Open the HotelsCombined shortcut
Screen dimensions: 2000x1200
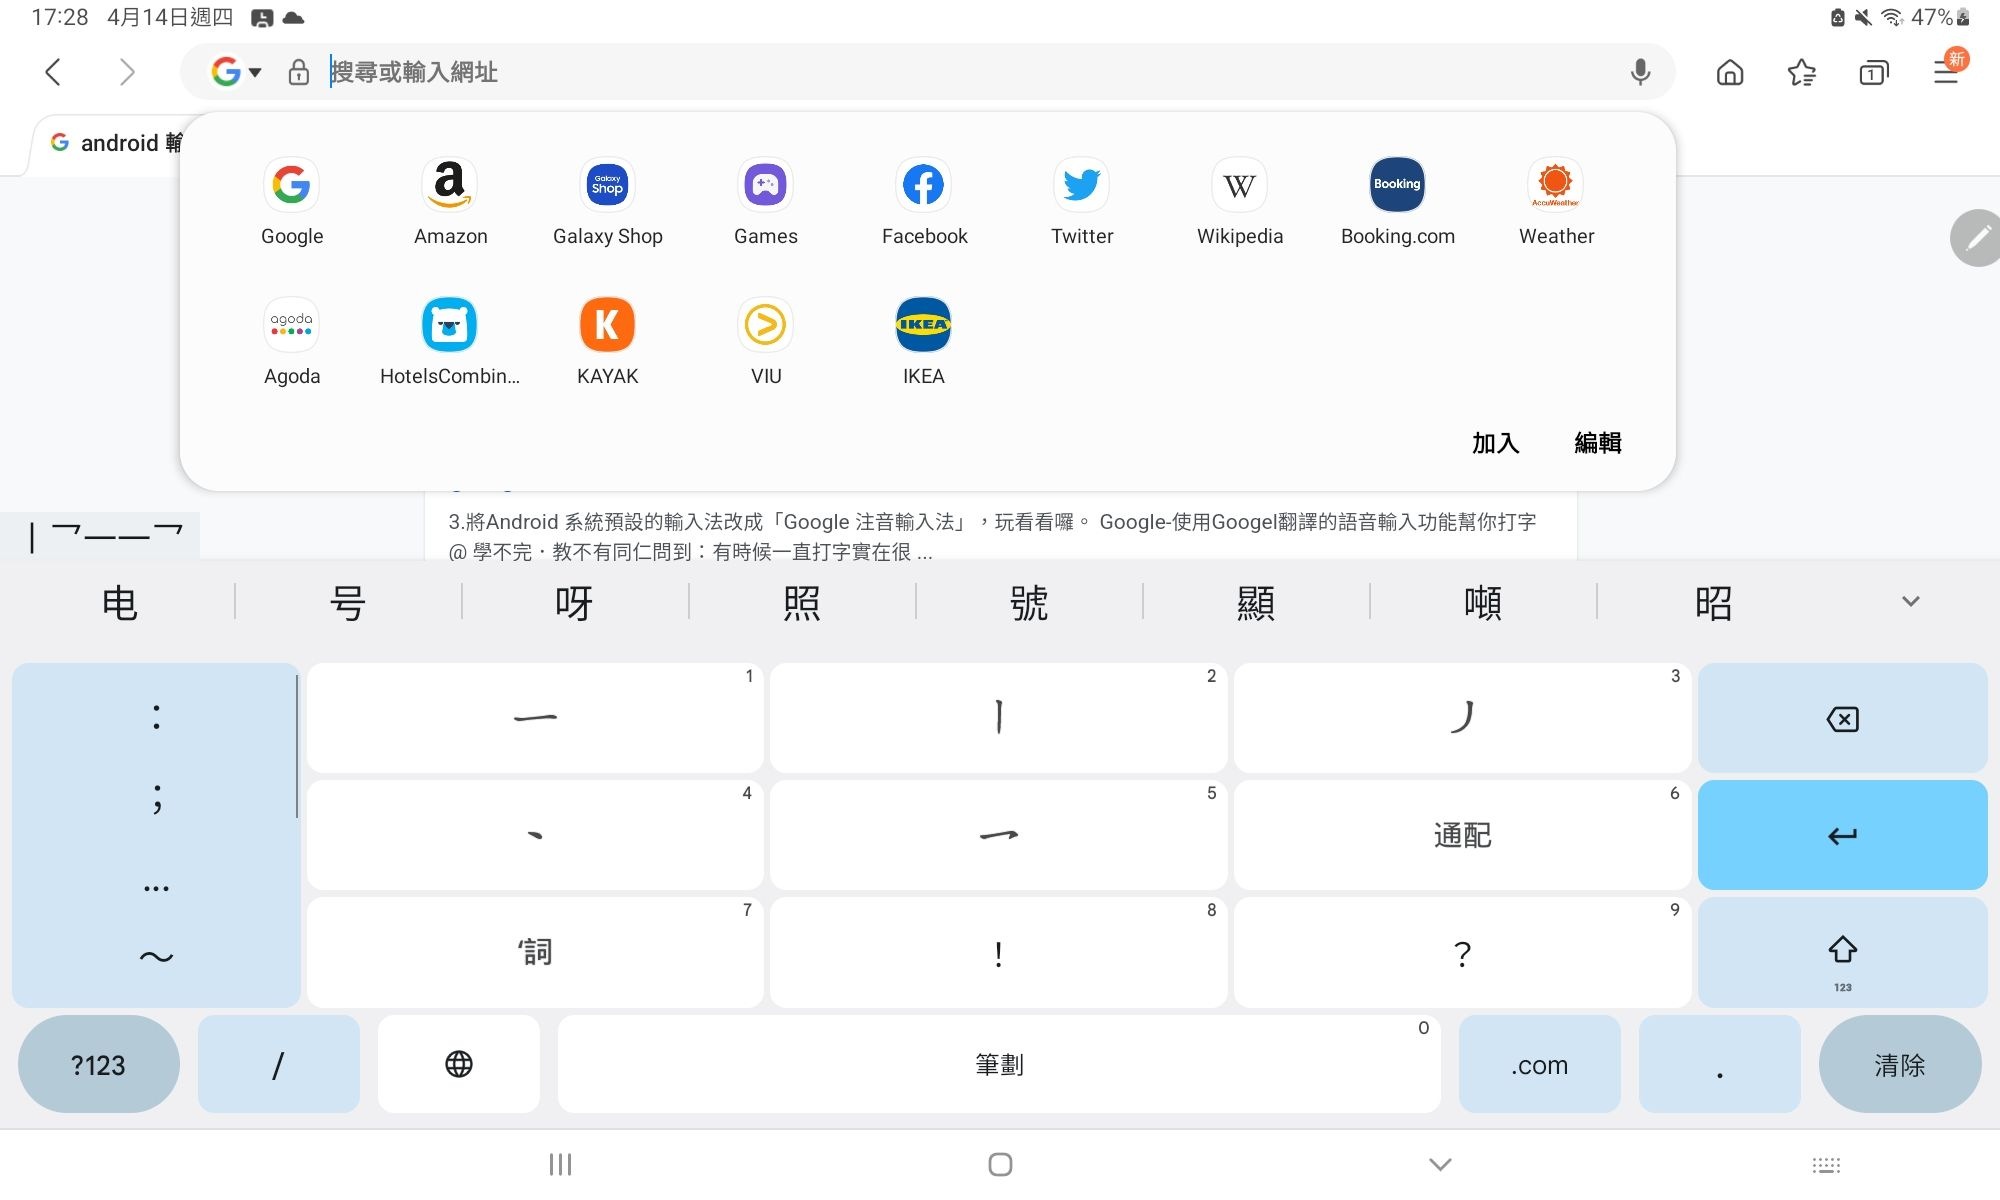[x=450, y=342]
